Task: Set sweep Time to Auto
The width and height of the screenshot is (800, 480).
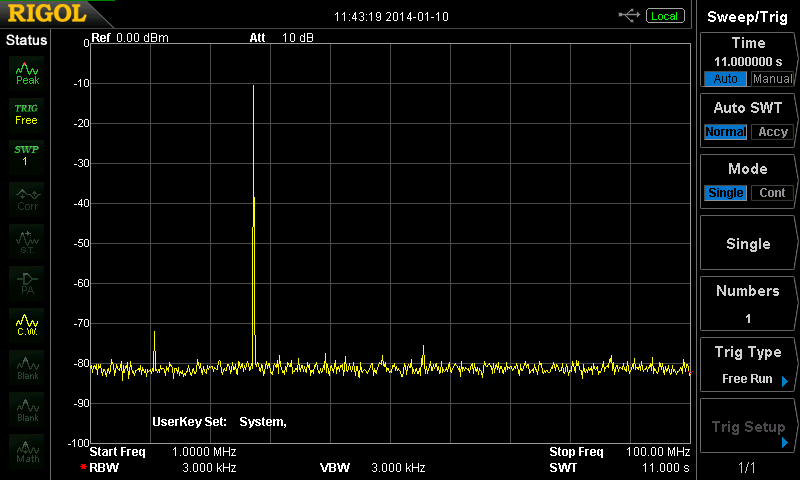Action: 725,79
